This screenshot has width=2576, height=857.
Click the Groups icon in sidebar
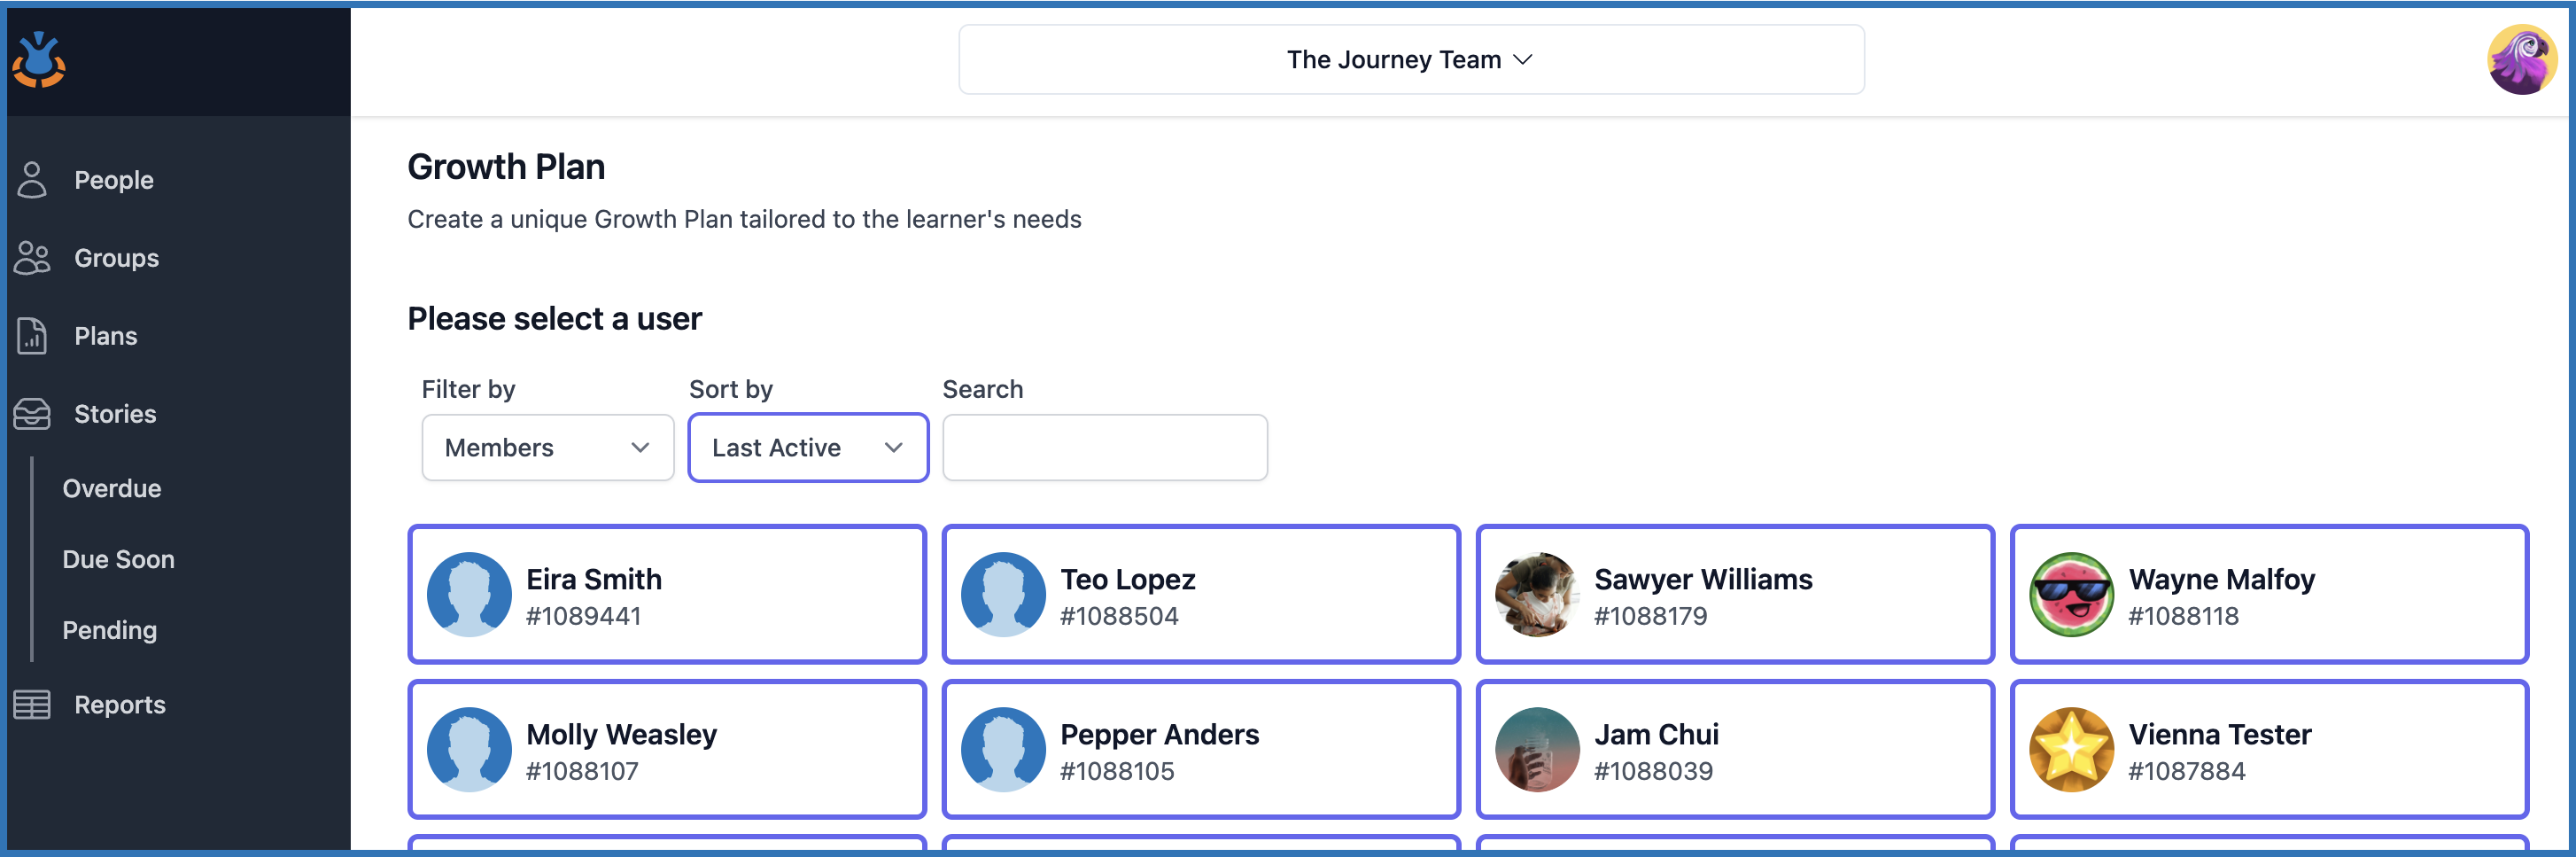click(32, 258)
